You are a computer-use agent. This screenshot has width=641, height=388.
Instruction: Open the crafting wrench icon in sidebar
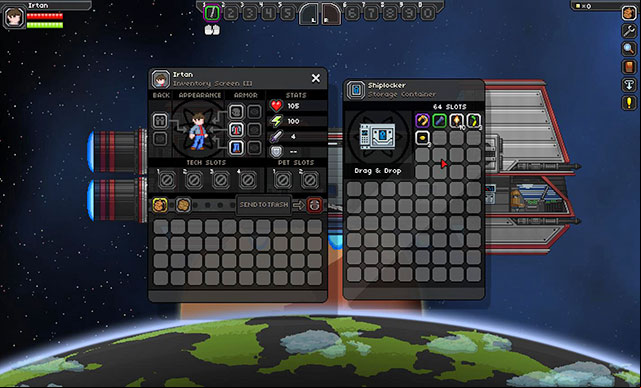tap(629, 31)
